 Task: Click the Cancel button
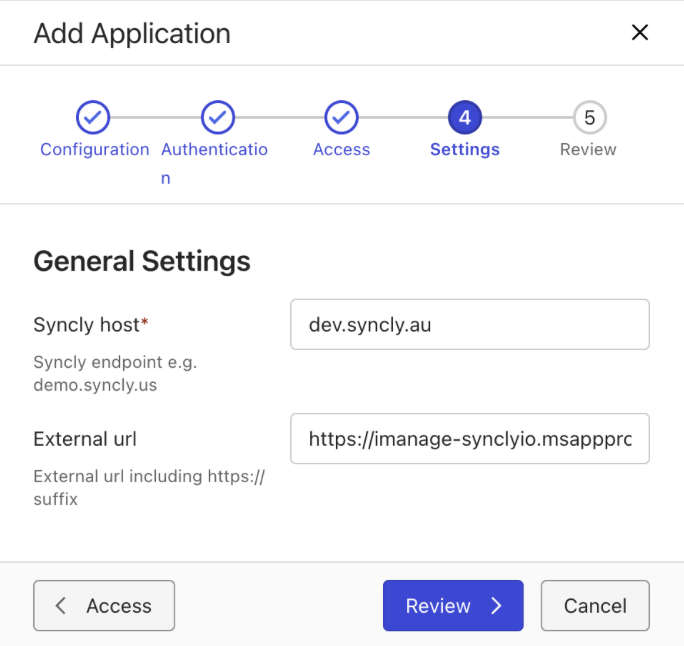point(595,605)
